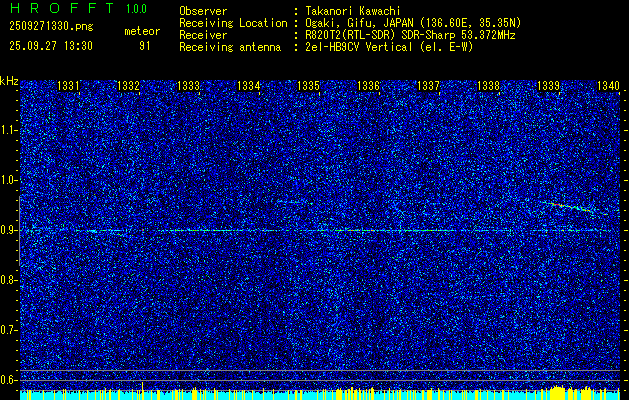629x400 pixels.
Task: Click the Observer field label
Action: pos(203,11)
